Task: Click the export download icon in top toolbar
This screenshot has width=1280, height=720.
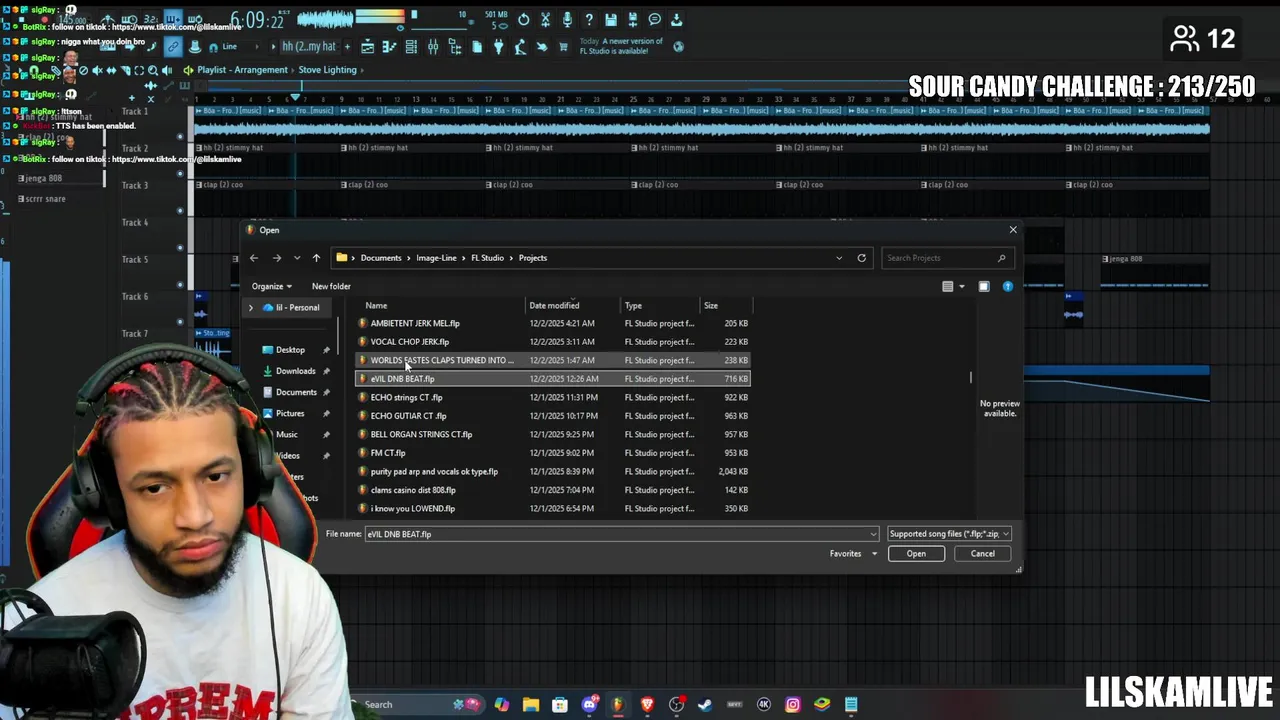Action: click(677, 19)
